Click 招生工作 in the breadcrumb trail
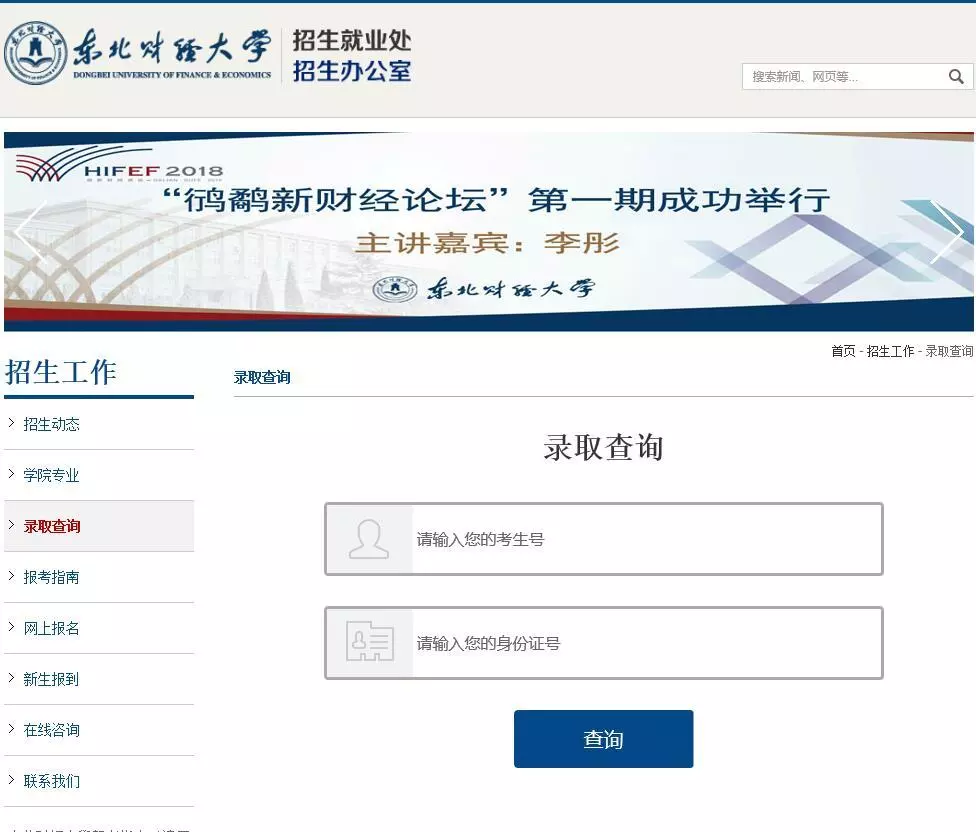The image size is (976, 832). (x=890, y=351)
